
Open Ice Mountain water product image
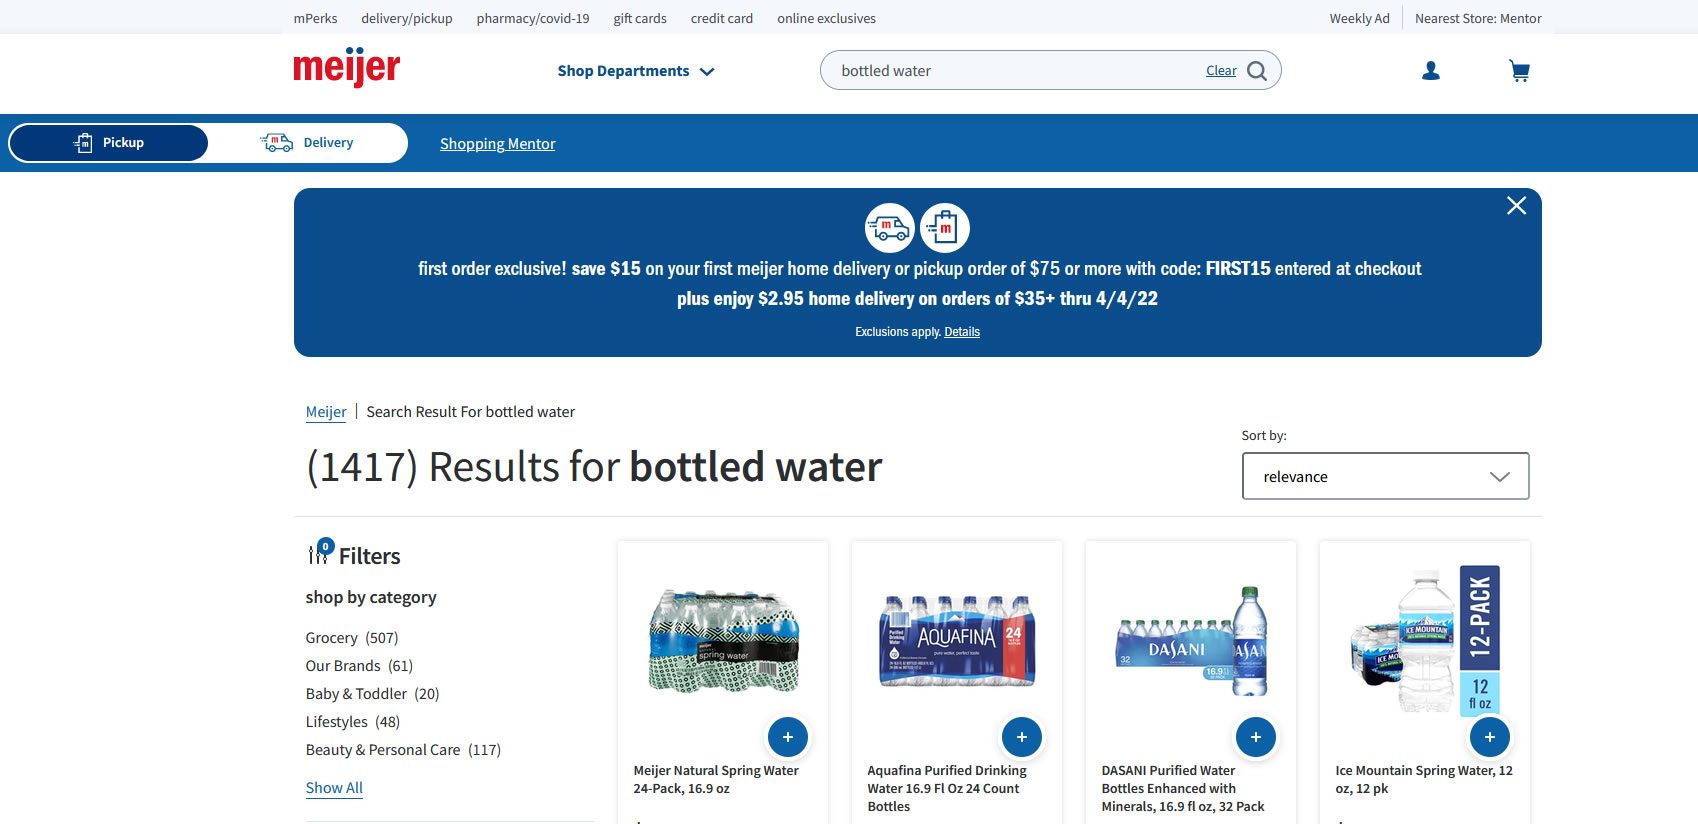pyautogui.click(x=1425, y=641)
